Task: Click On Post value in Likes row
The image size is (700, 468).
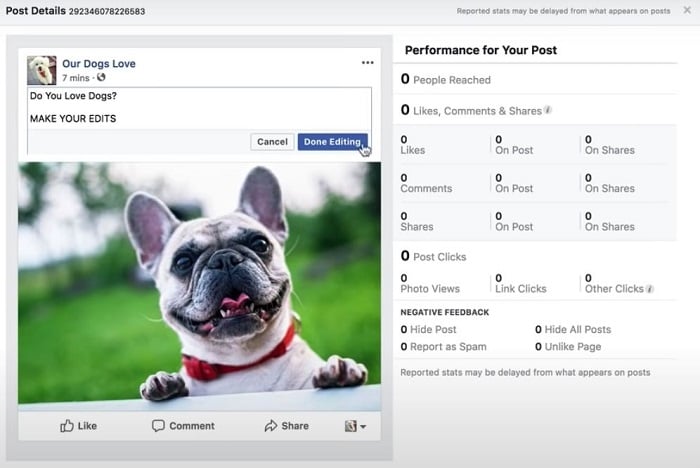Action: tap(514, 145)
